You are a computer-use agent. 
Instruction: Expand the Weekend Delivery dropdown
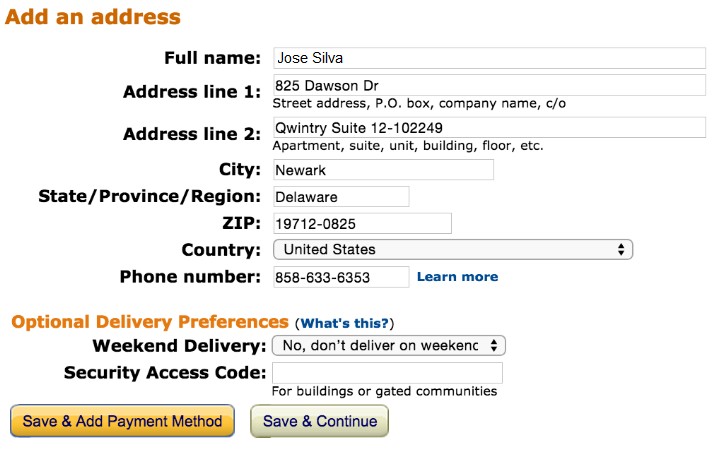tap(390, 346)
